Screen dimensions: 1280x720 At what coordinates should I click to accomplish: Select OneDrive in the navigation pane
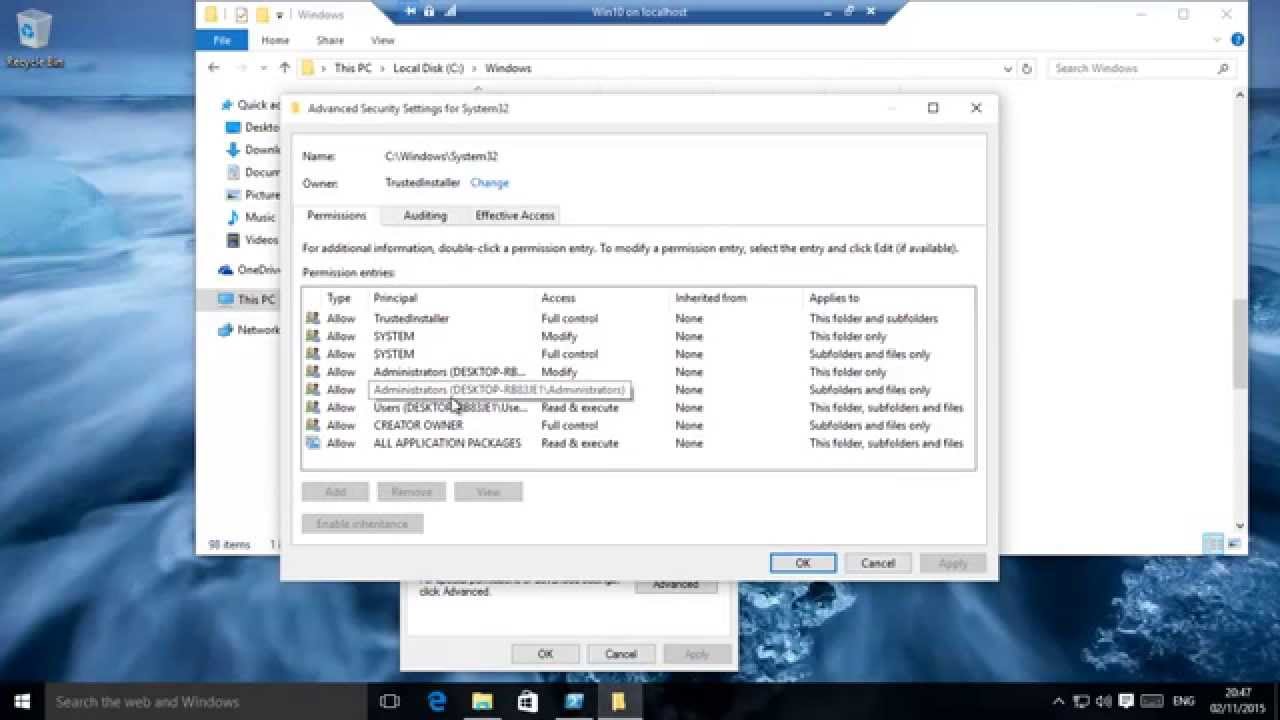[x=248, y=270]
